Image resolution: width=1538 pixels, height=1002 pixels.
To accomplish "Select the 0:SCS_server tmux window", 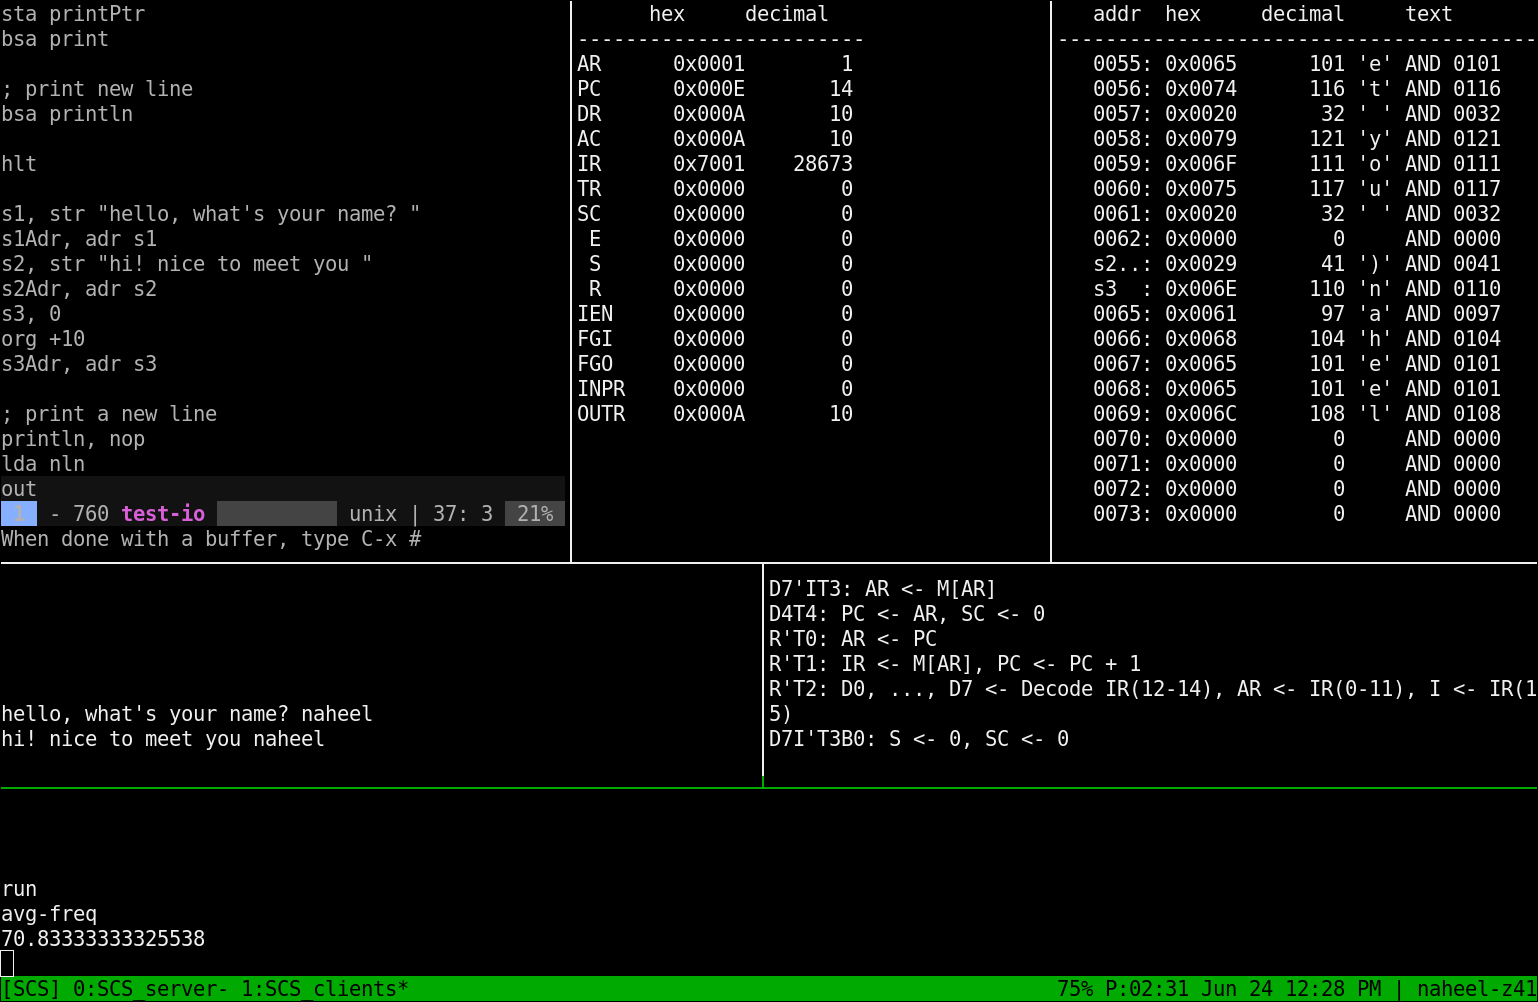I will click(150, 989).
